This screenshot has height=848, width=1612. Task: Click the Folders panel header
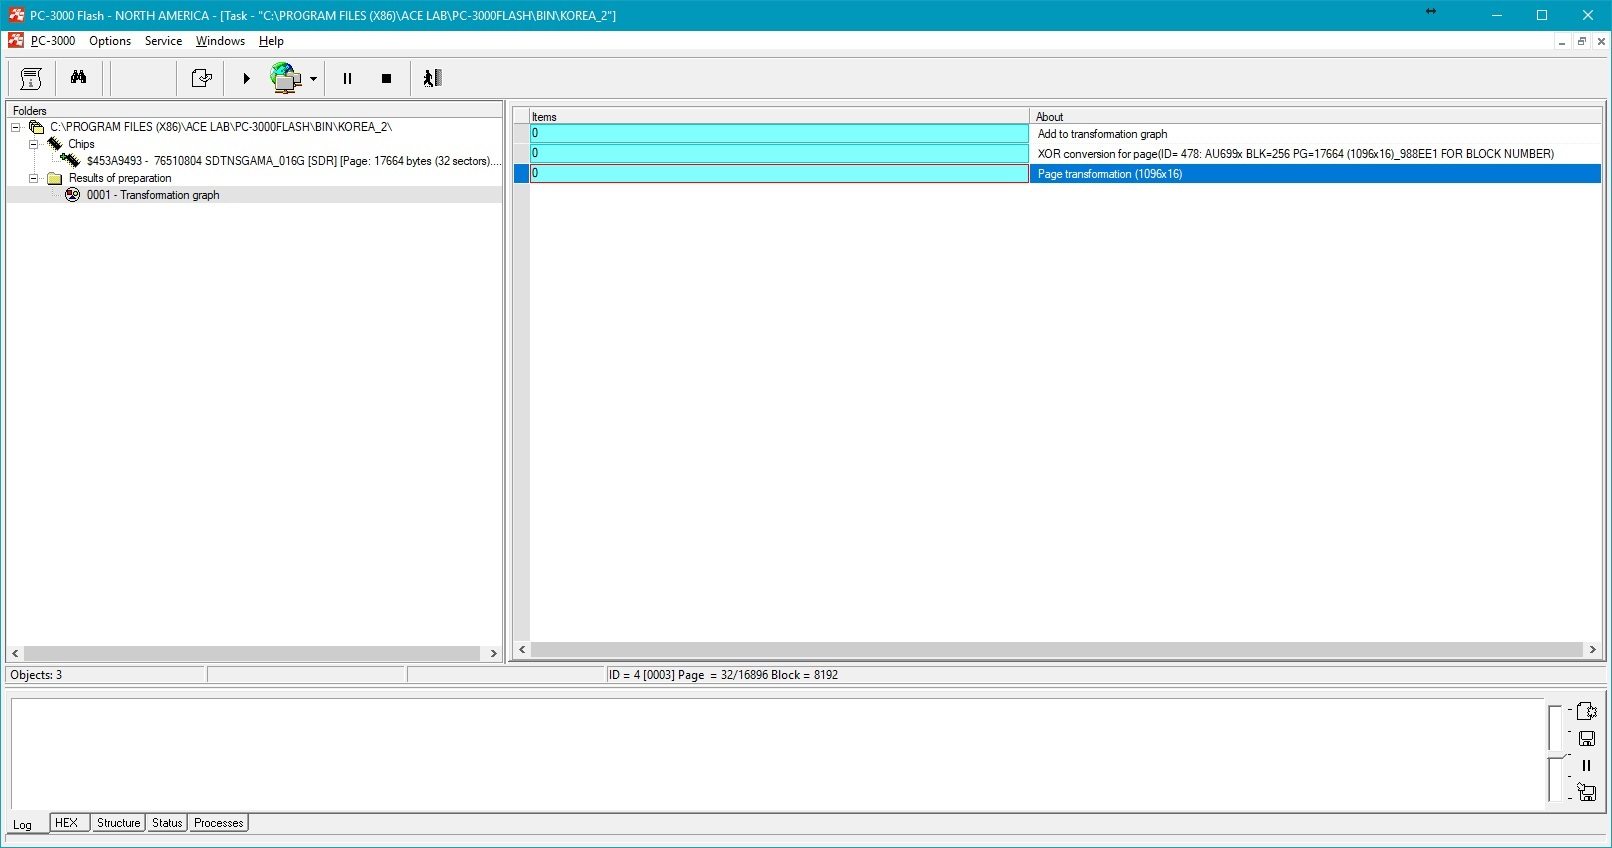pos(254,110)
